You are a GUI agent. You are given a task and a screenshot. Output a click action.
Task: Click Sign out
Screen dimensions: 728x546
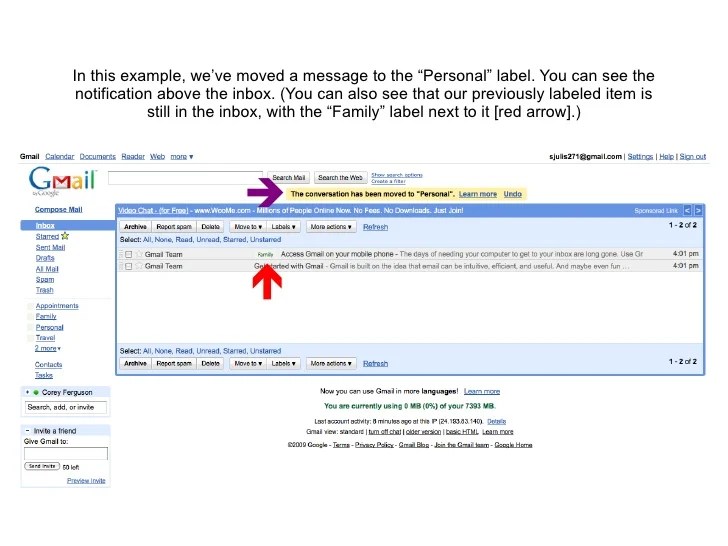[693, 156]
